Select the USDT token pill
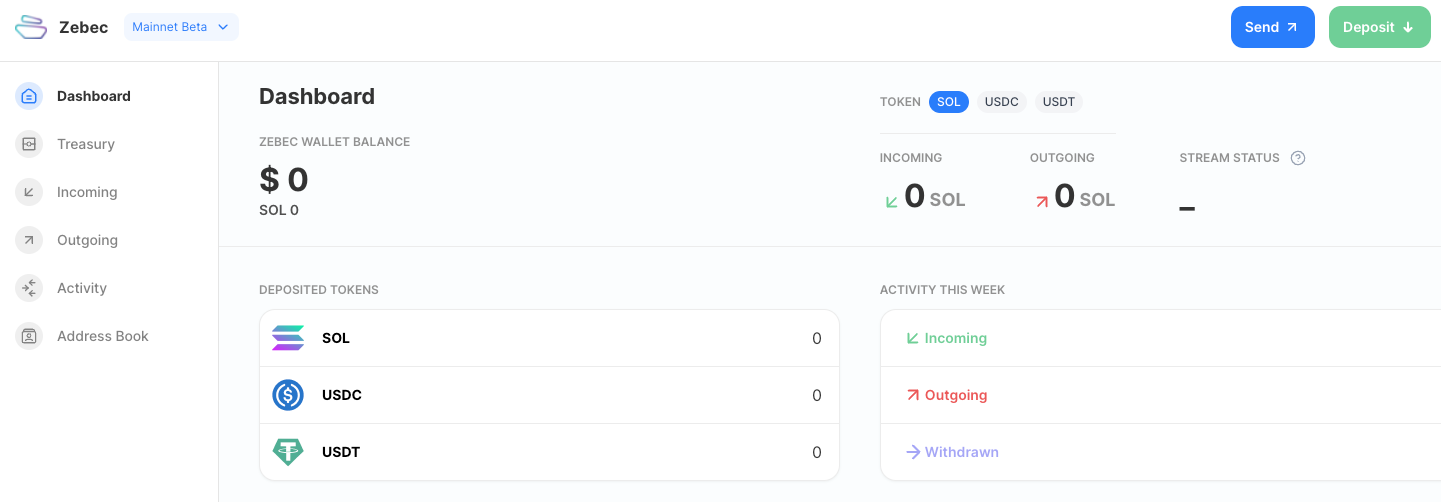 click(1060, 102)
